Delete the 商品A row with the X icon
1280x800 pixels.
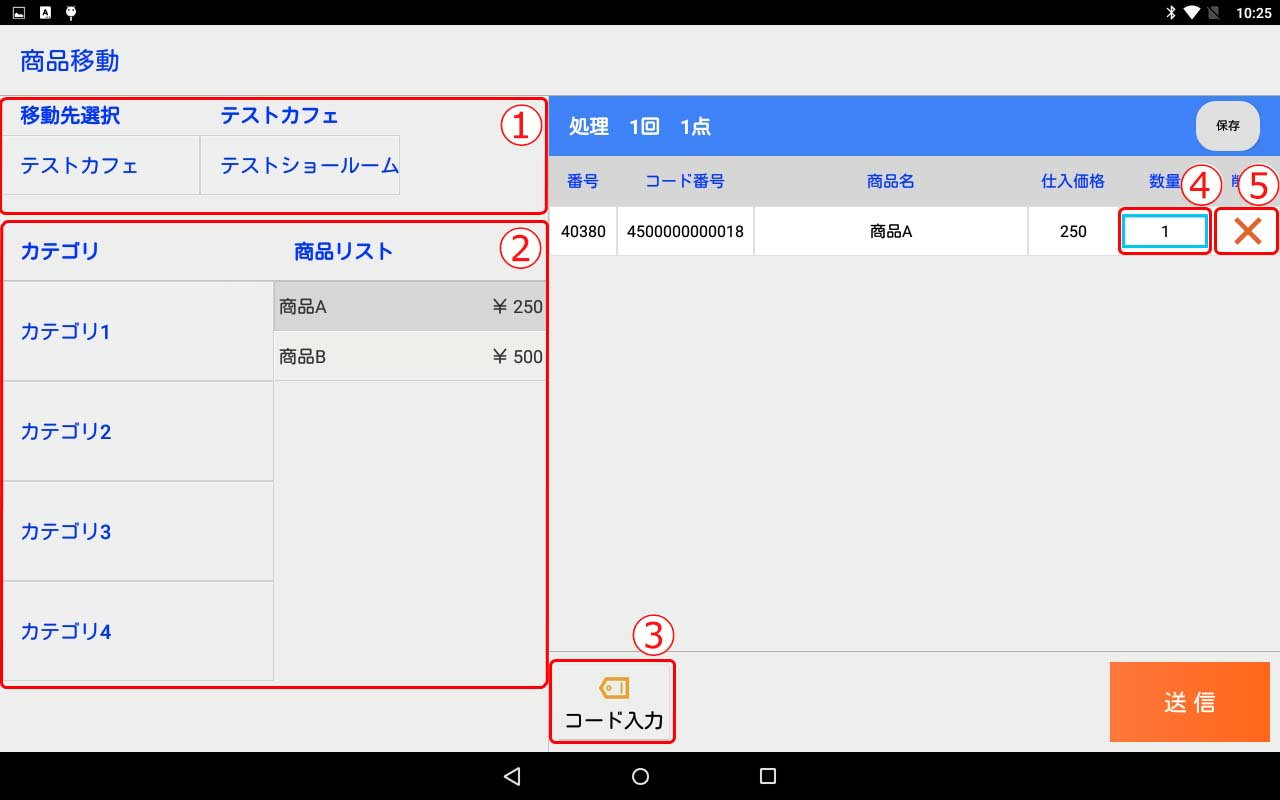1247,232
